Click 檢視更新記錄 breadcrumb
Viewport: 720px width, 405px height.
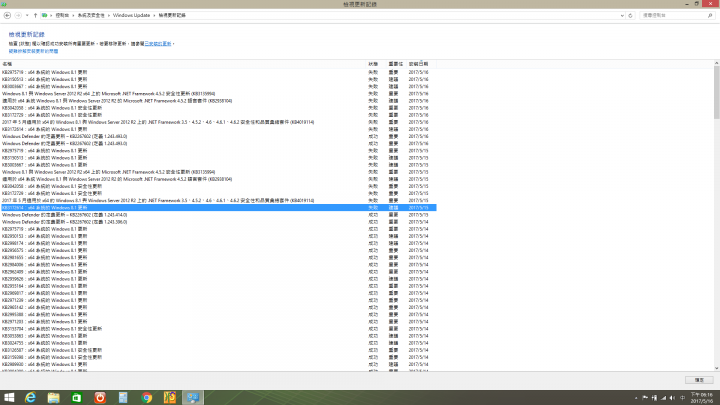172,15
